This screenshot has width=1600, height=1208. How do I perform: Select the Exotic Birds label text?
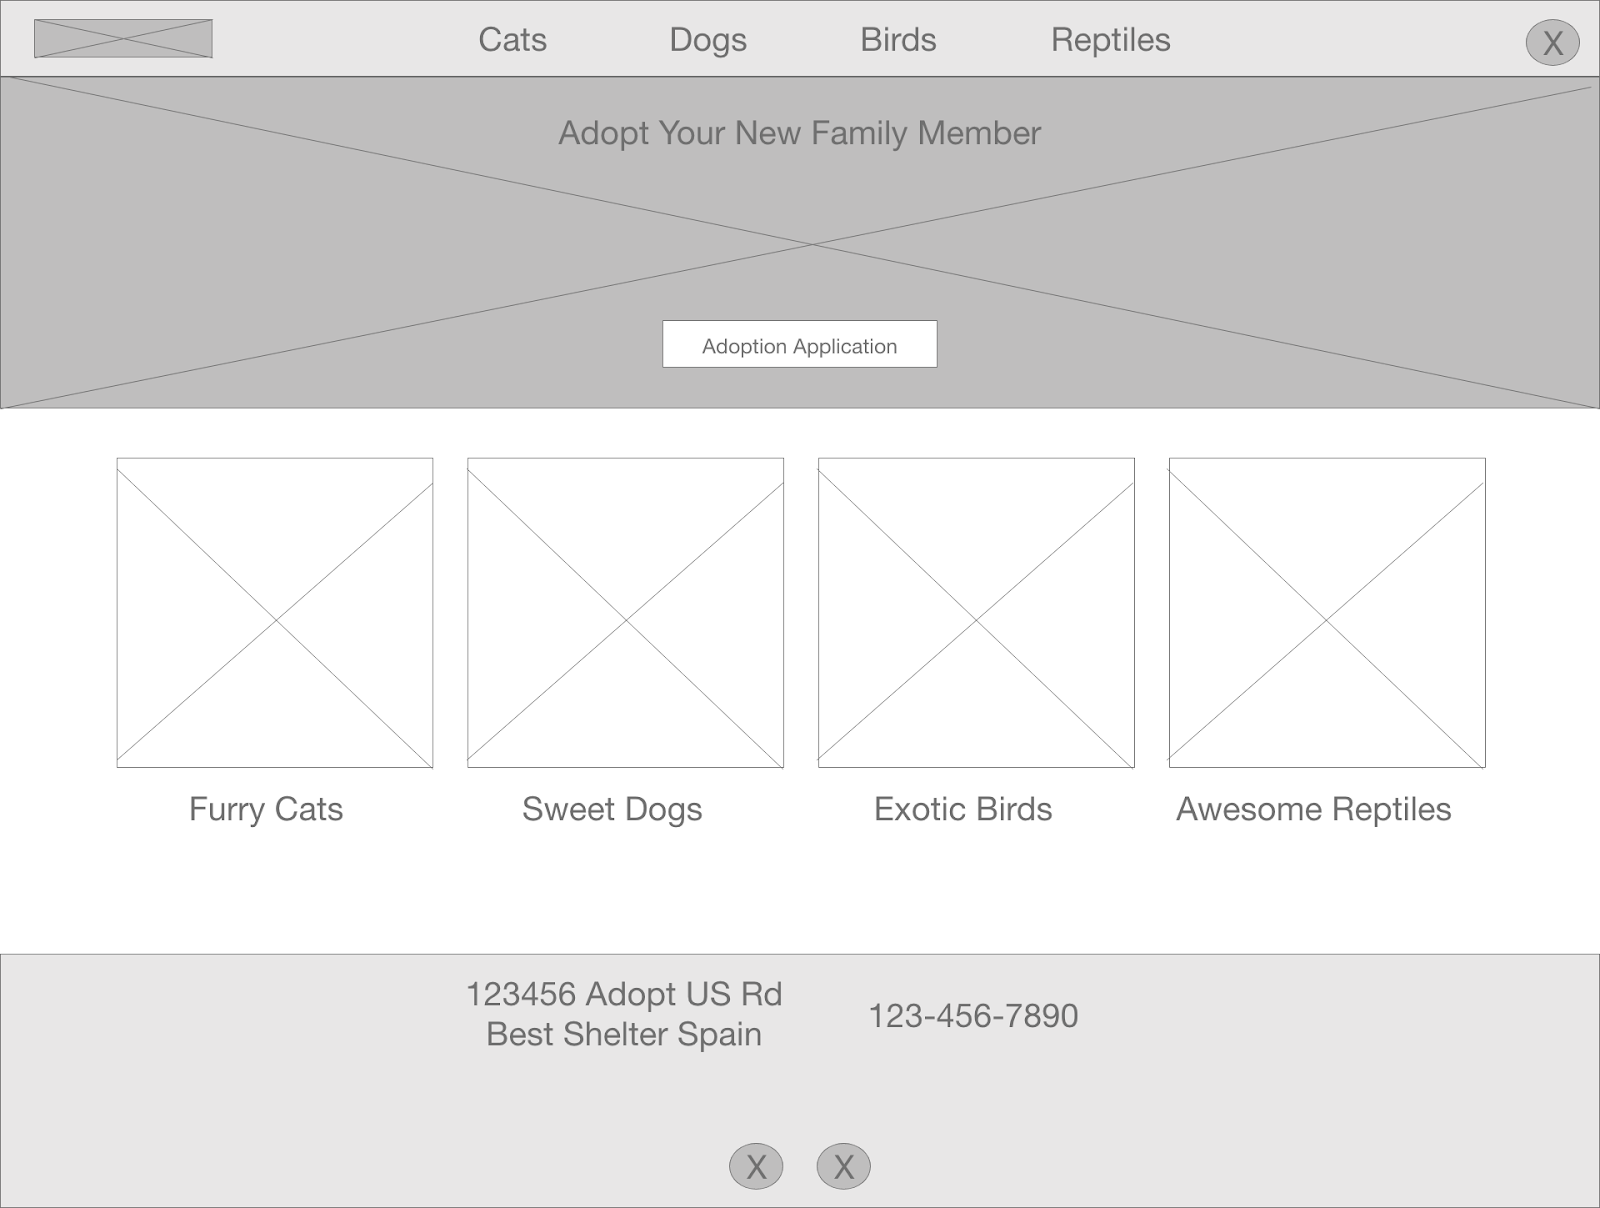pos(964,810)
